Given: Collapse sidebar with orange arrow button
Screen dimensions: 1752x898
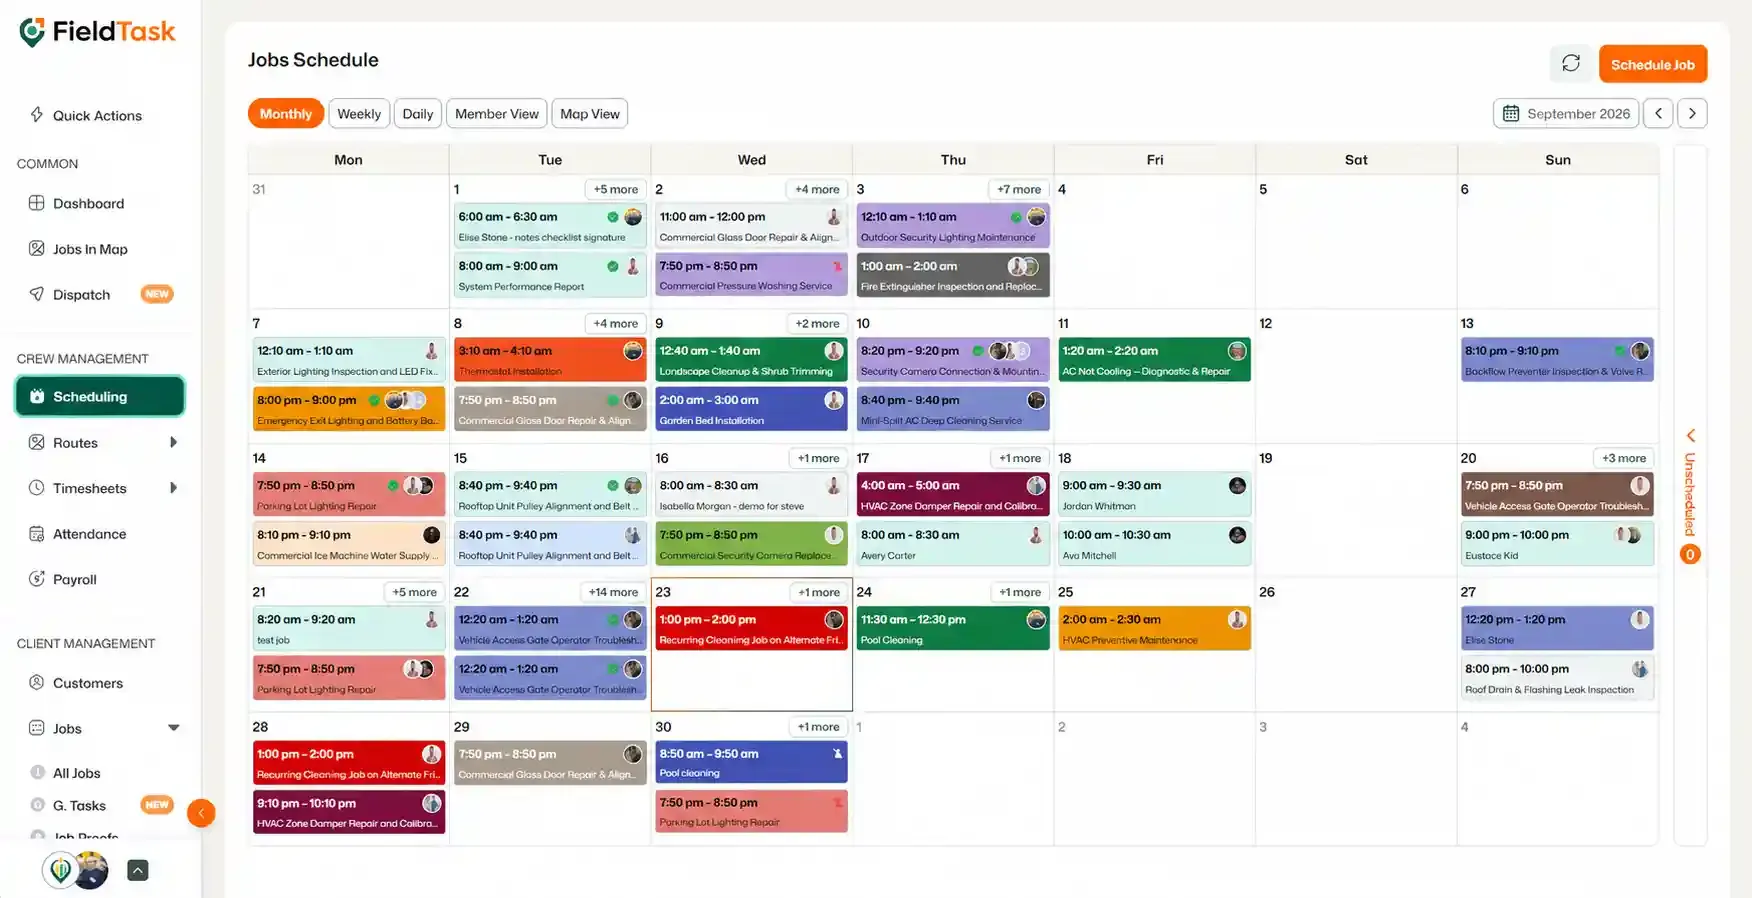Looking at the screenshot, I should (x=201, y=813).
